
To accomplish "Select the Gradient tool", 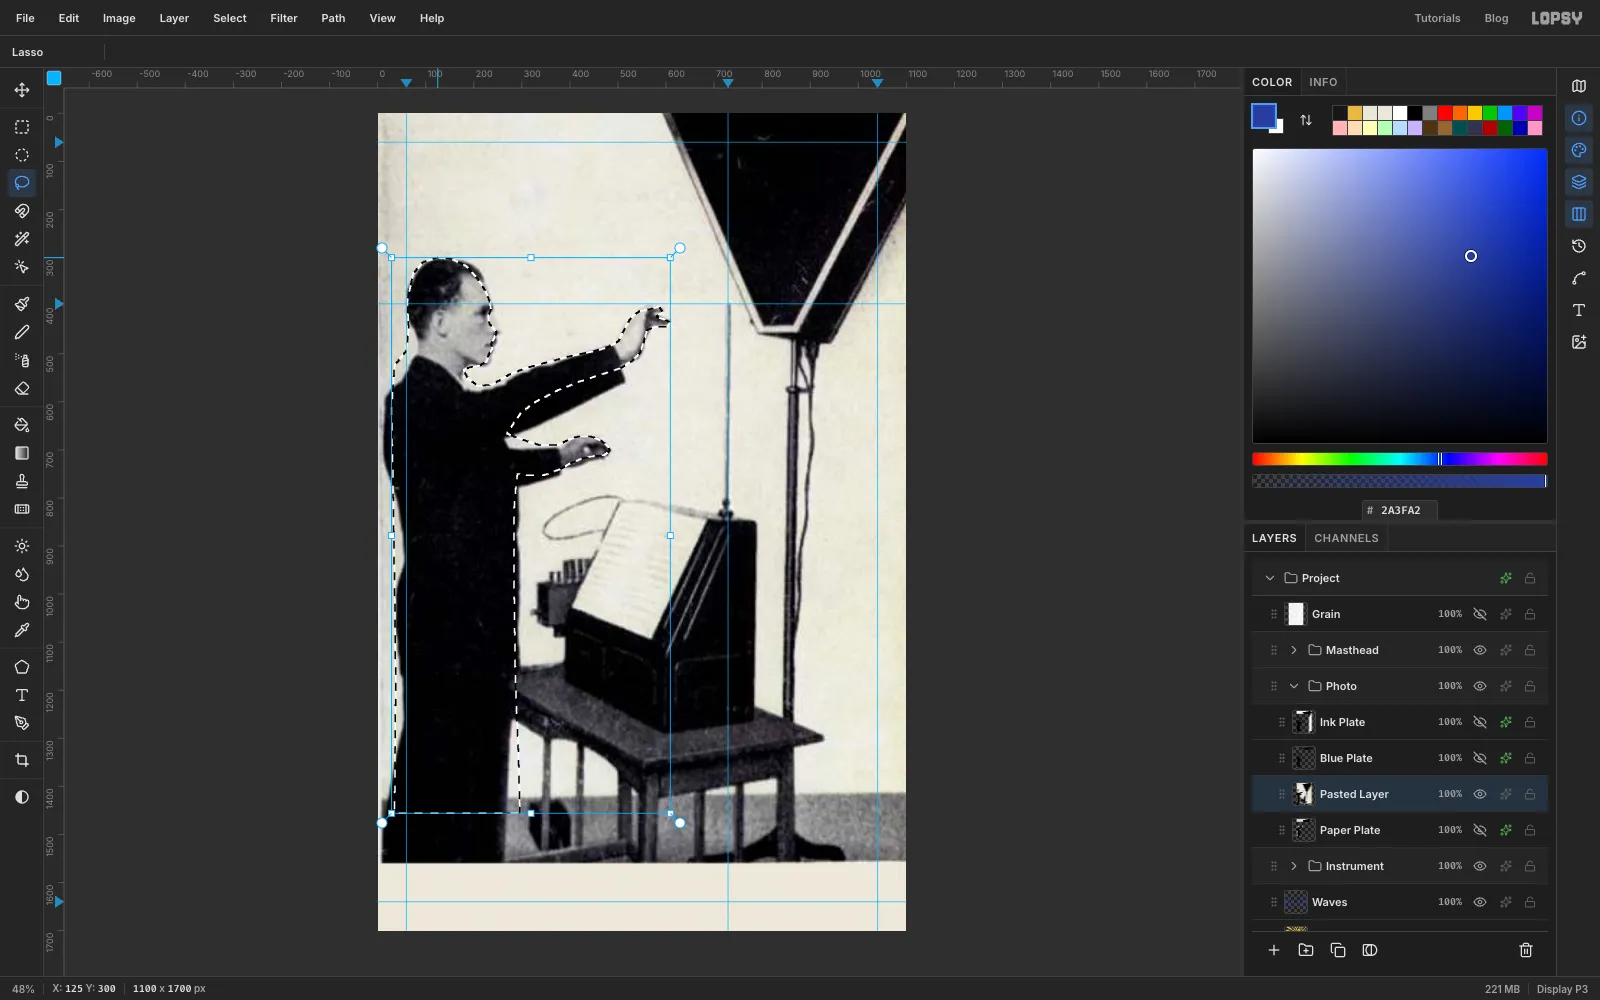I will coord(22,453).
